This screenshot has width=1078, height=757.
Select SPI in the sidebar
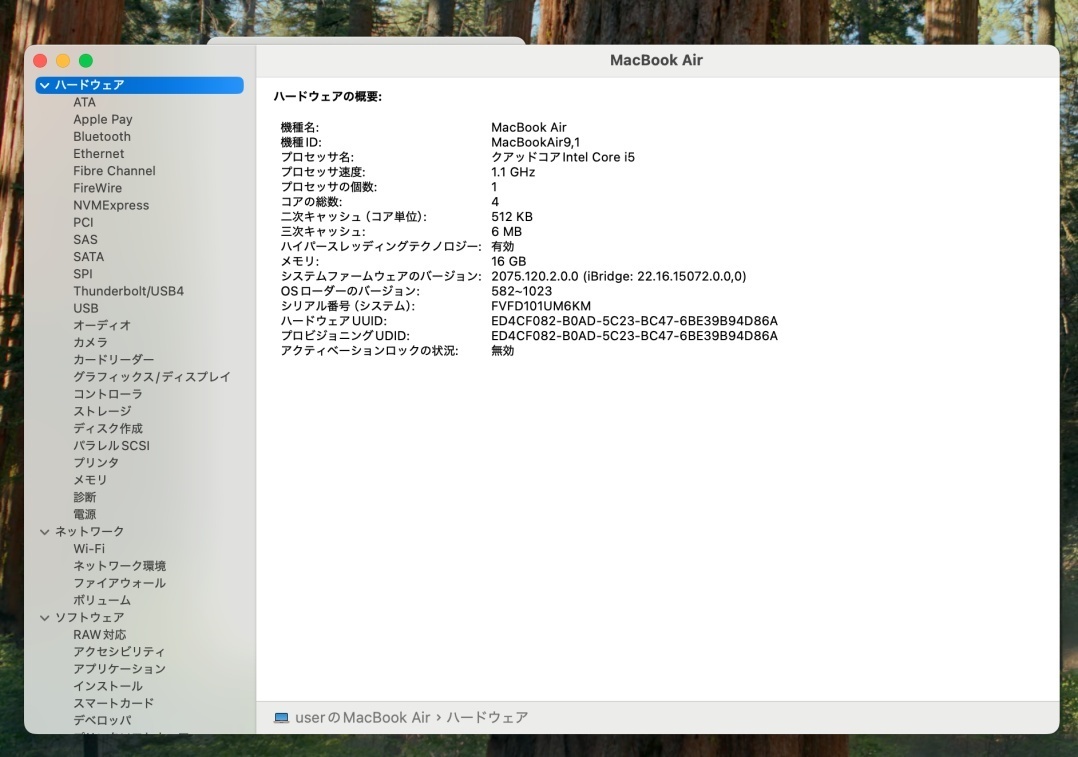(82, 274)
